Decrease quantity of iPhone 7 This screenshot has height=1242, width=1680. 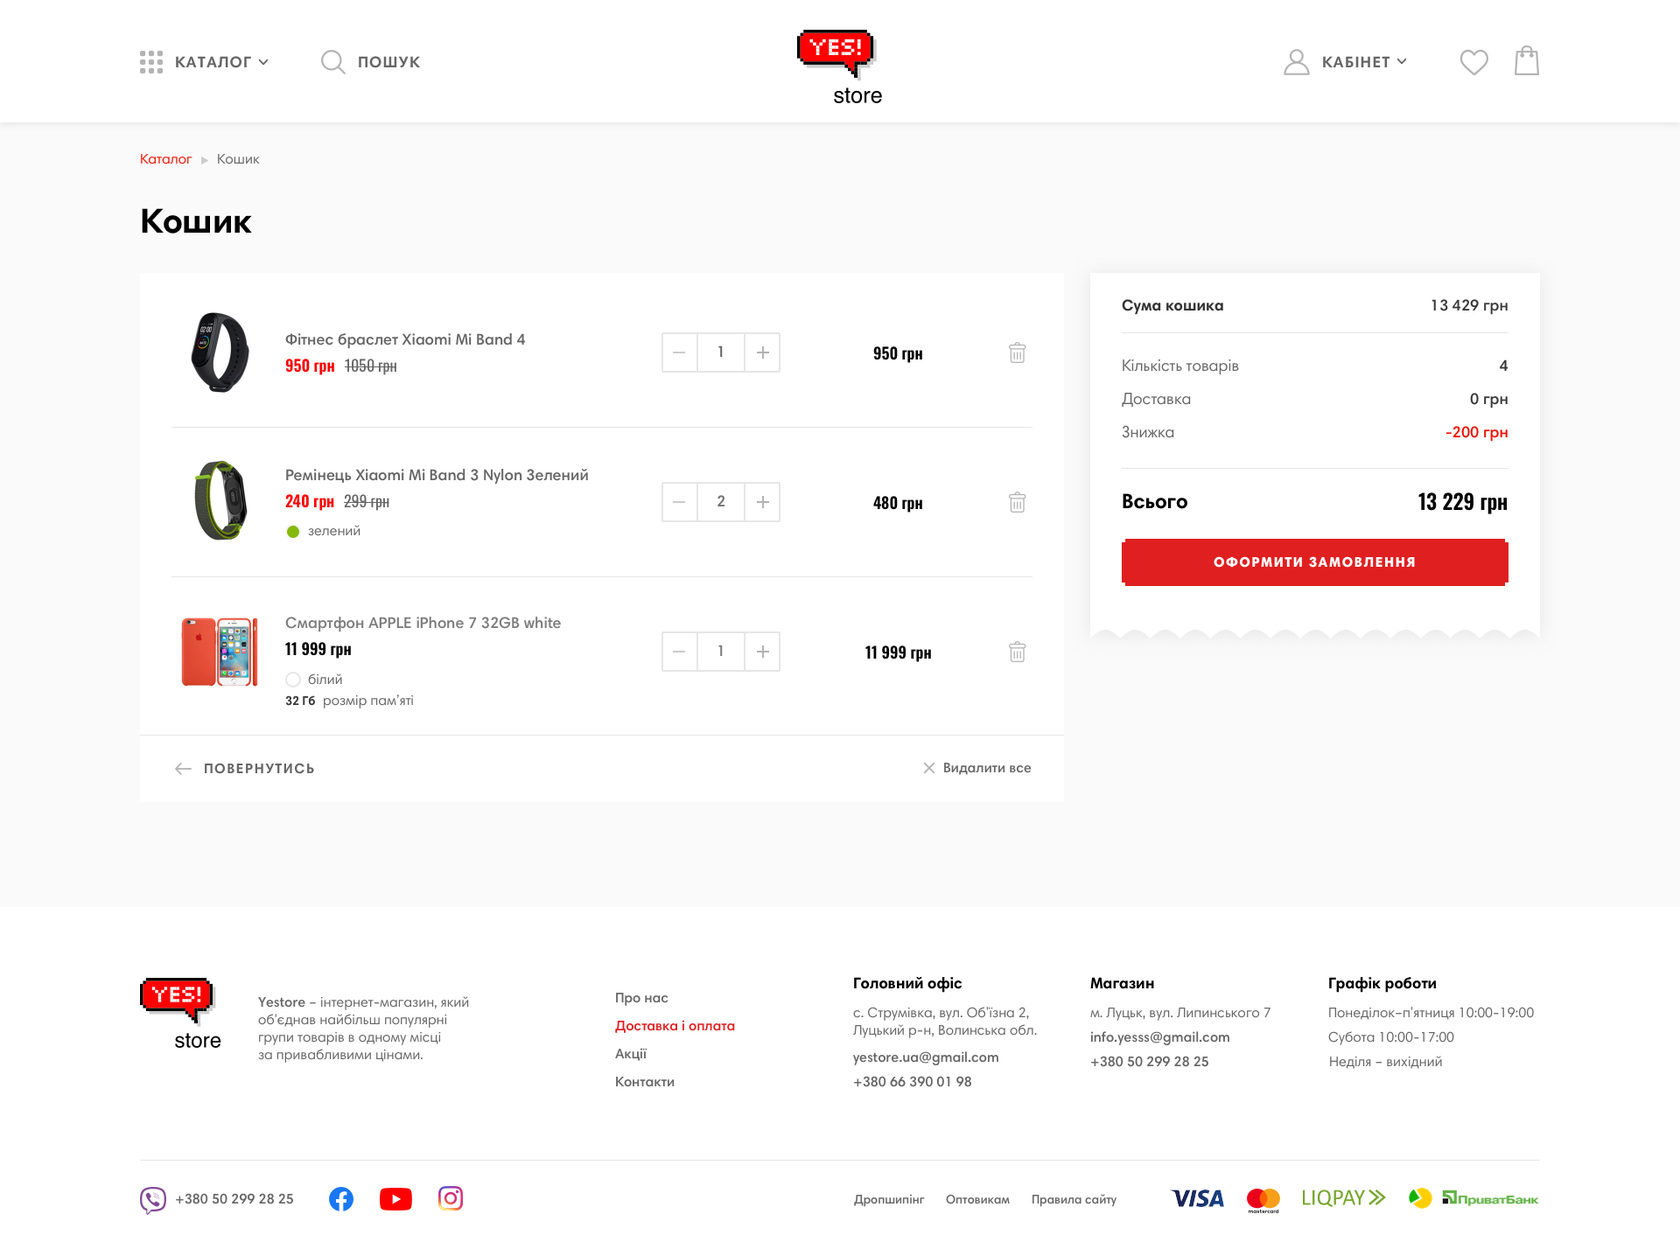[679, 652]
